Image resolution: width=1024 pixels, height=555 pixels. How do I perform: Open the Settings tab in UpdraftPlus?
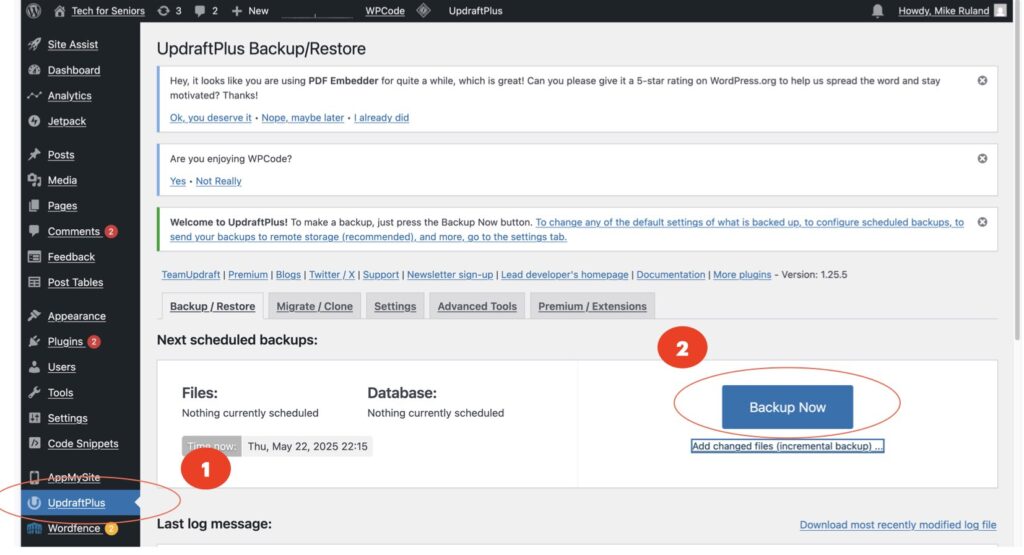click(x=395, y=306)
